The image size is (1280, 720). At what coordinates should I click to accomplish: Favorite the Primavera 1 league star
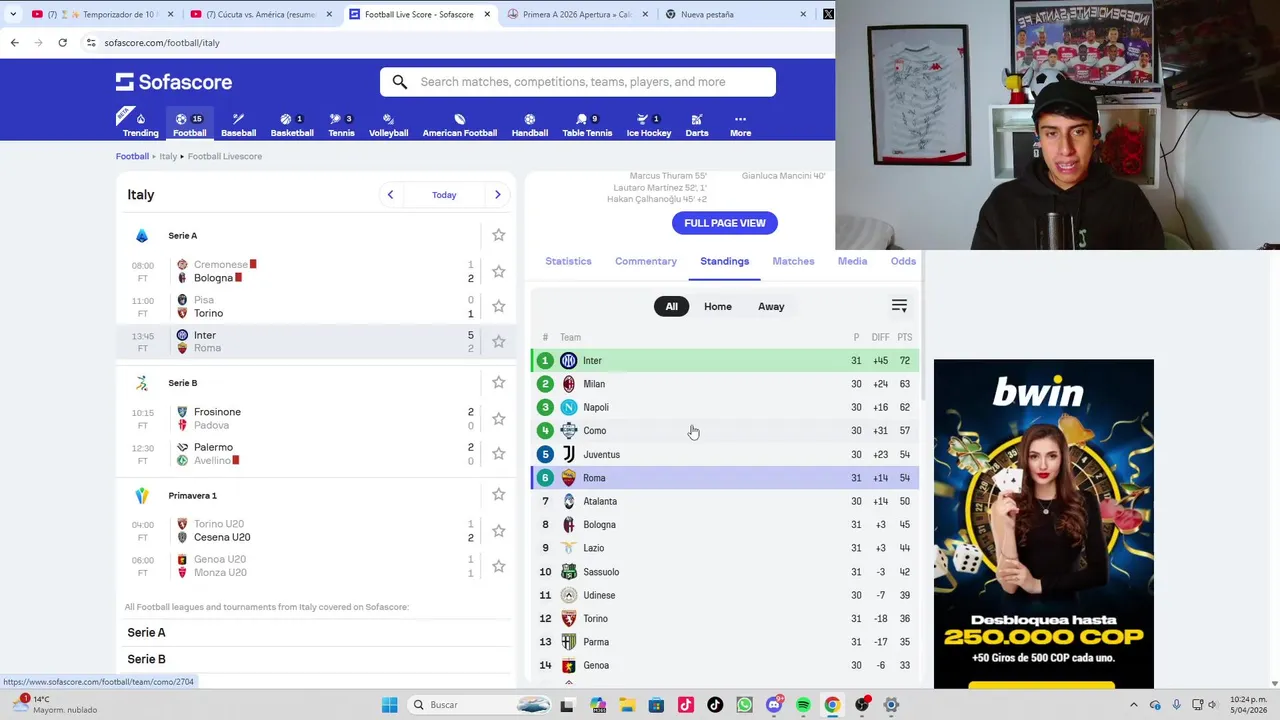(498, 494)
